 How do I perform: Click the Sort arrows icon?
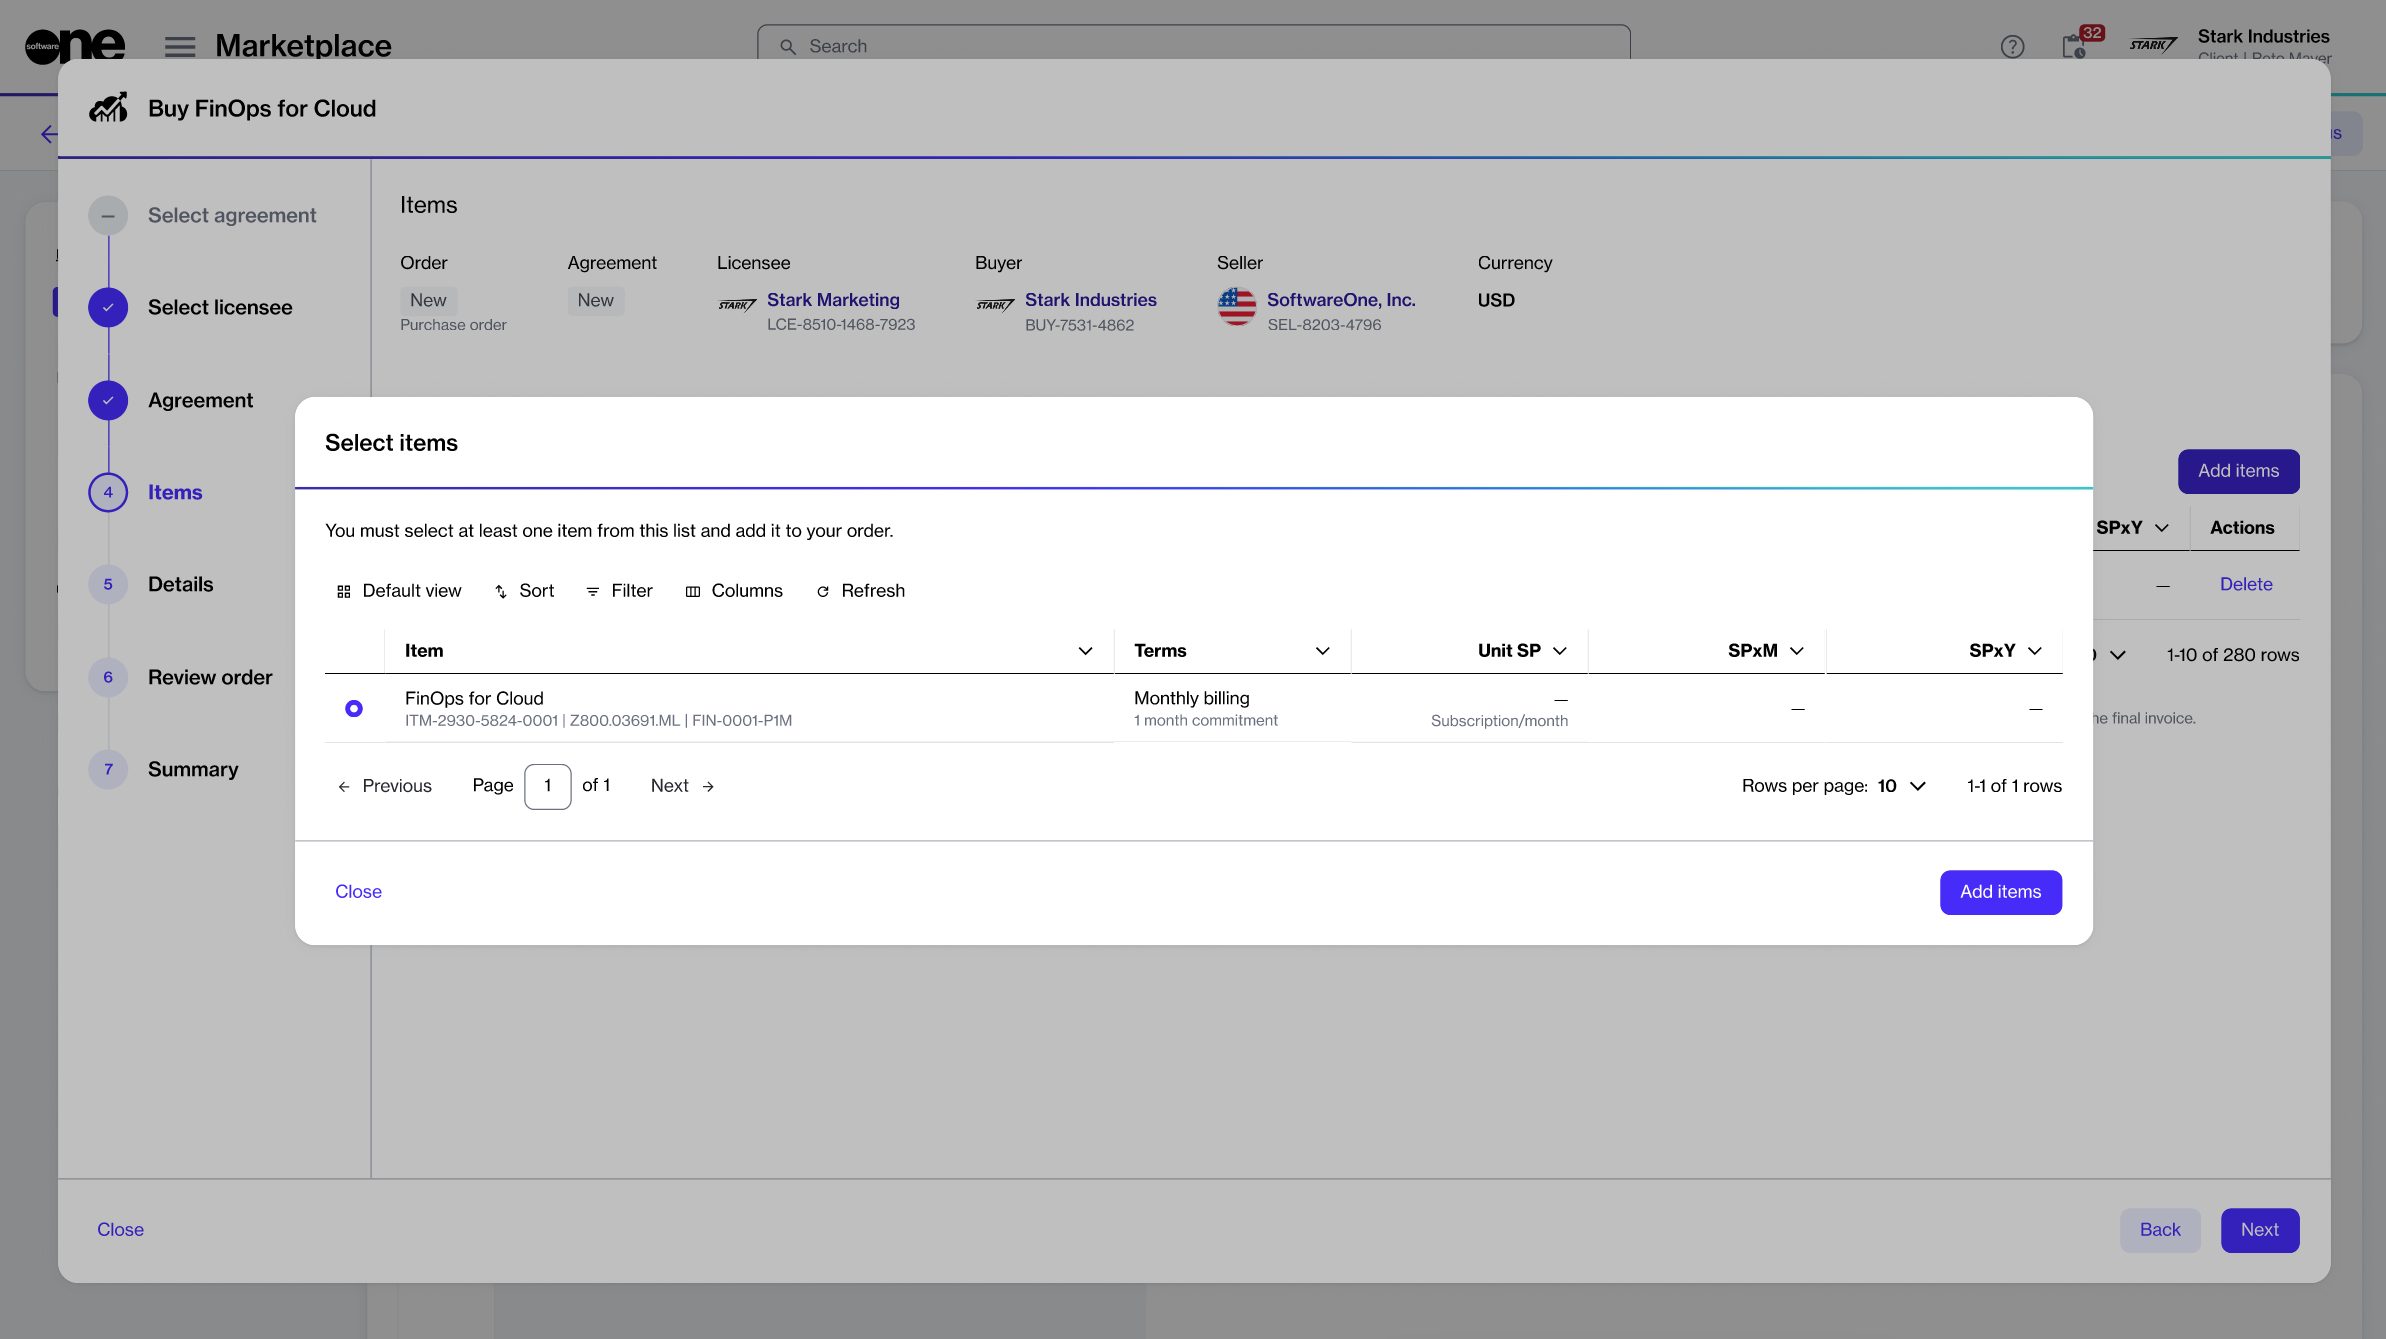[x=501, y=592]
